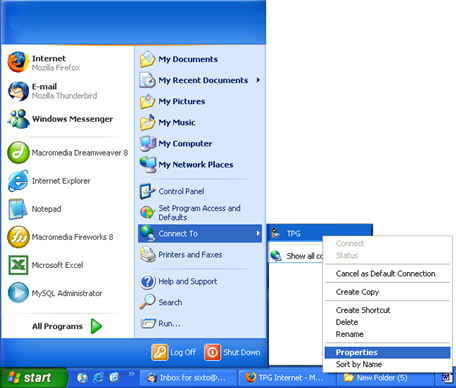Click Control Panel label

click(x=181, y=191)
